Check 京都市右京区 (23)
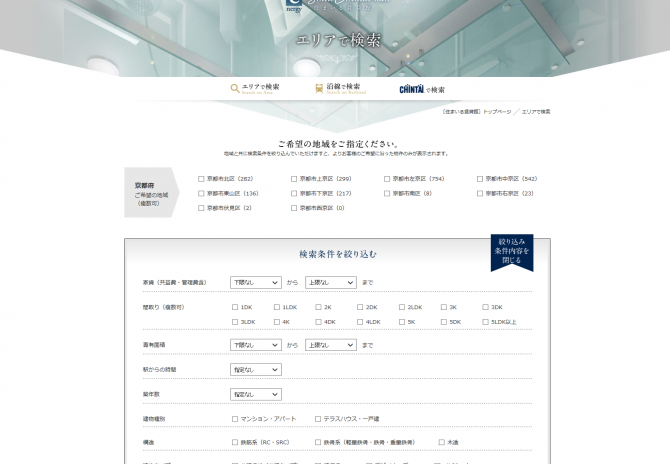670x464 pixels. tap(480, 194)
